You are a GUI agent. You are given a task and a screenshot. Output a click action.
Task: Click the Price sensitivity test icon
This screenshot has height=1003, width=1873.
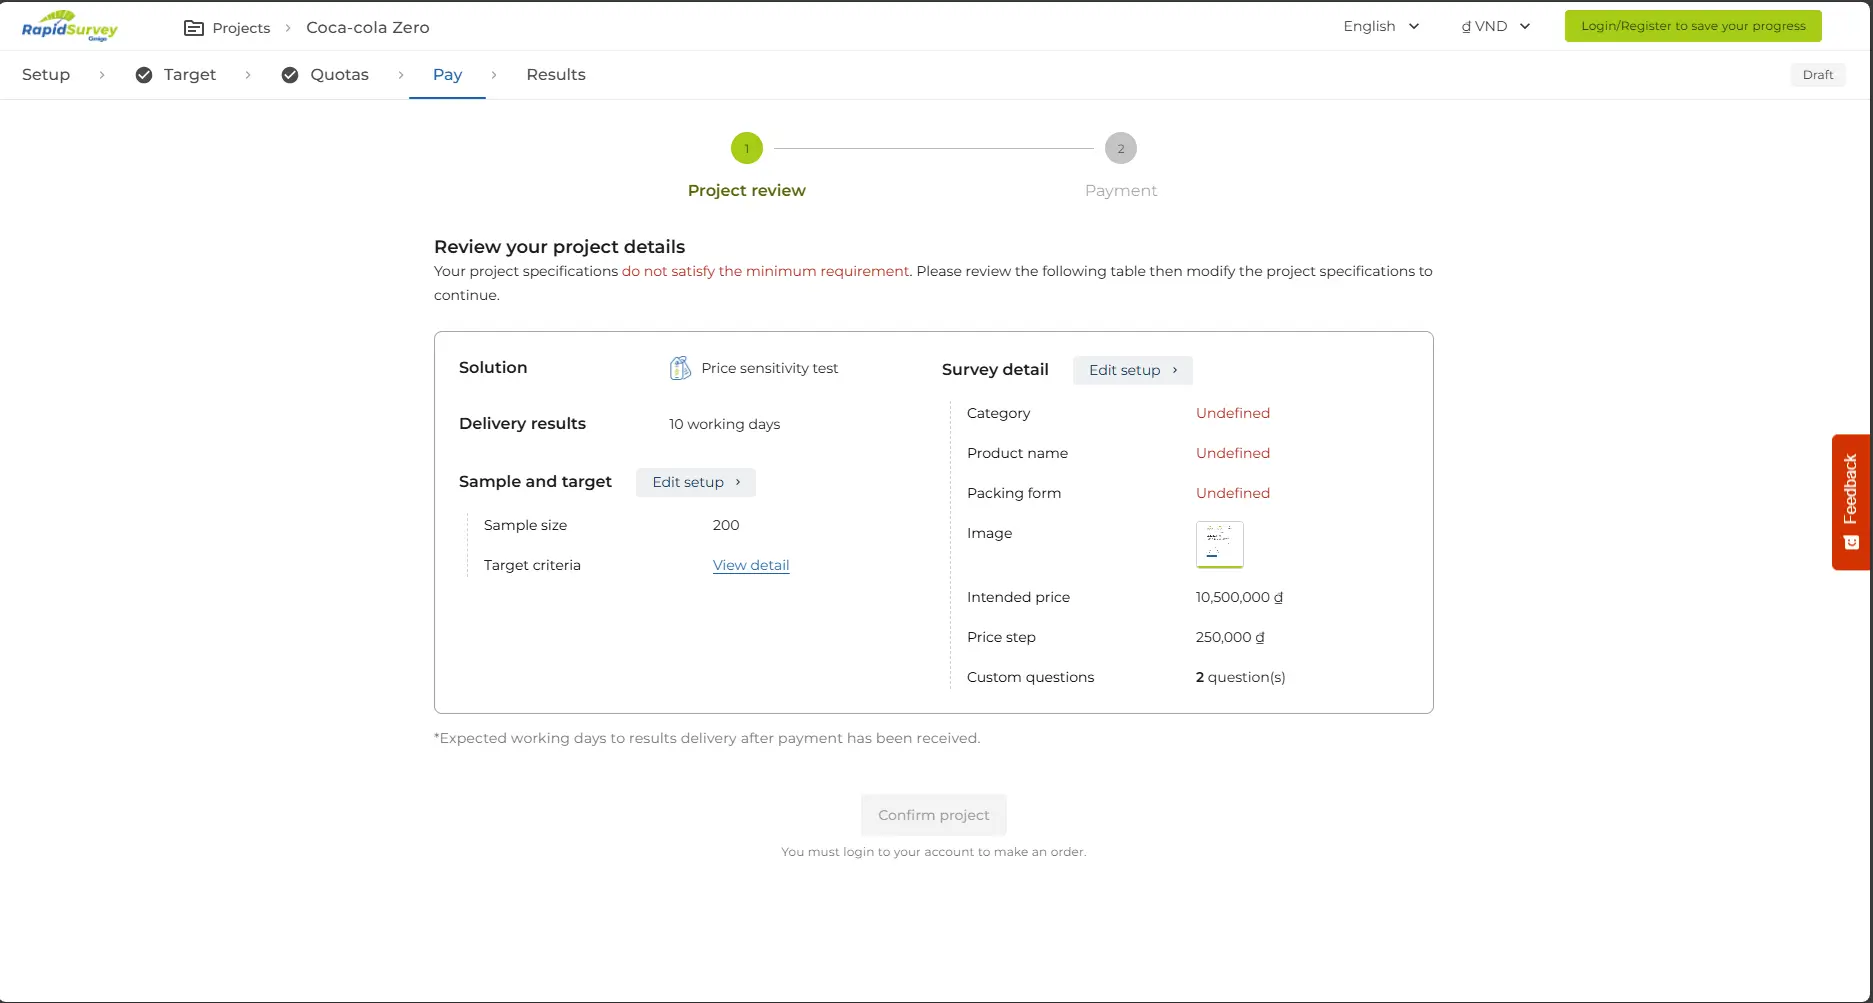(x=680, y=368)
